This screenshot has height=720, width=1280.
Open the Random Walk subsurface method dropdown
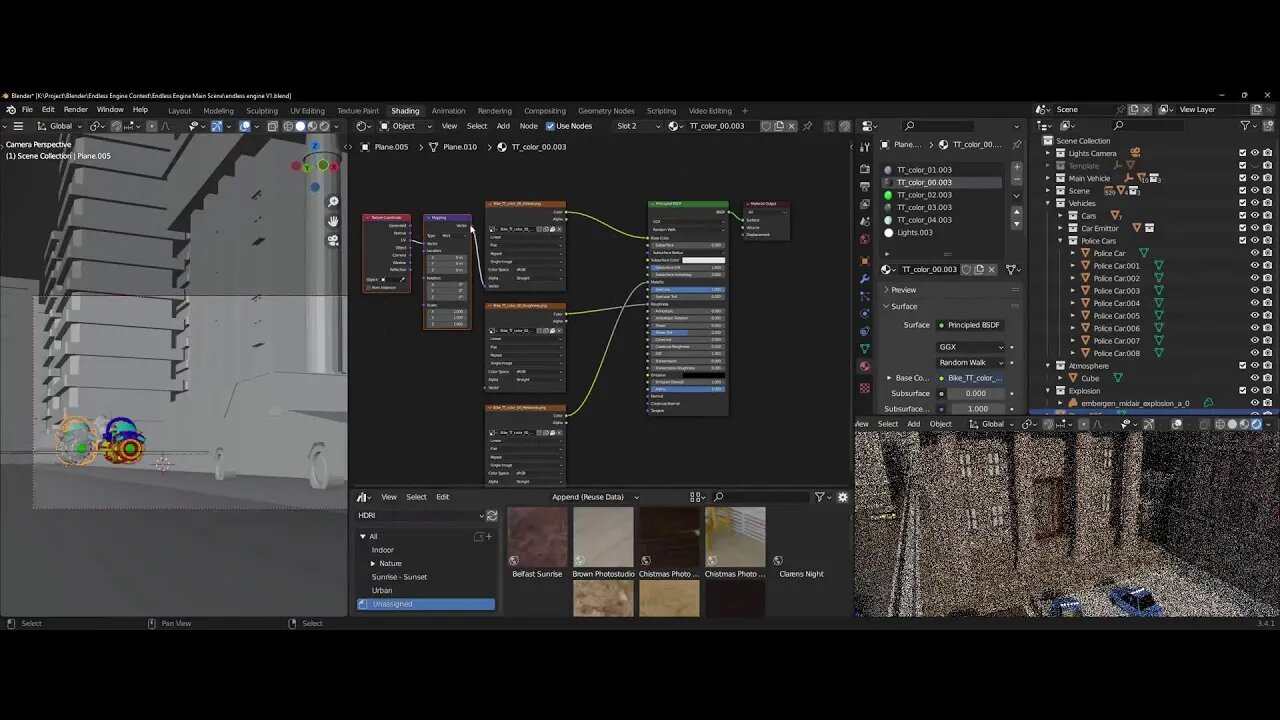click(971, 362)
